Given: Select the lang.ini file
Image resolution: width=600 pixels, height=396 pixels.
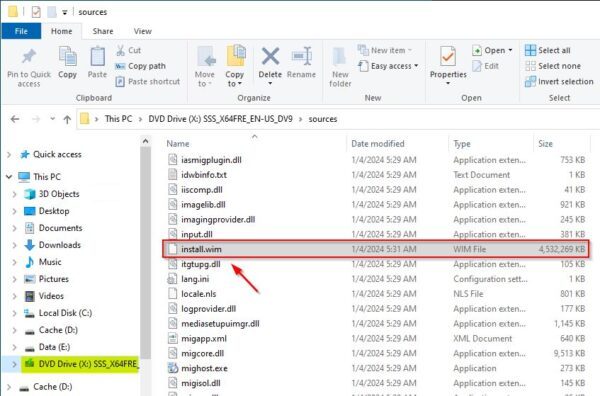Looking at the screenshot, I should 195,279.
